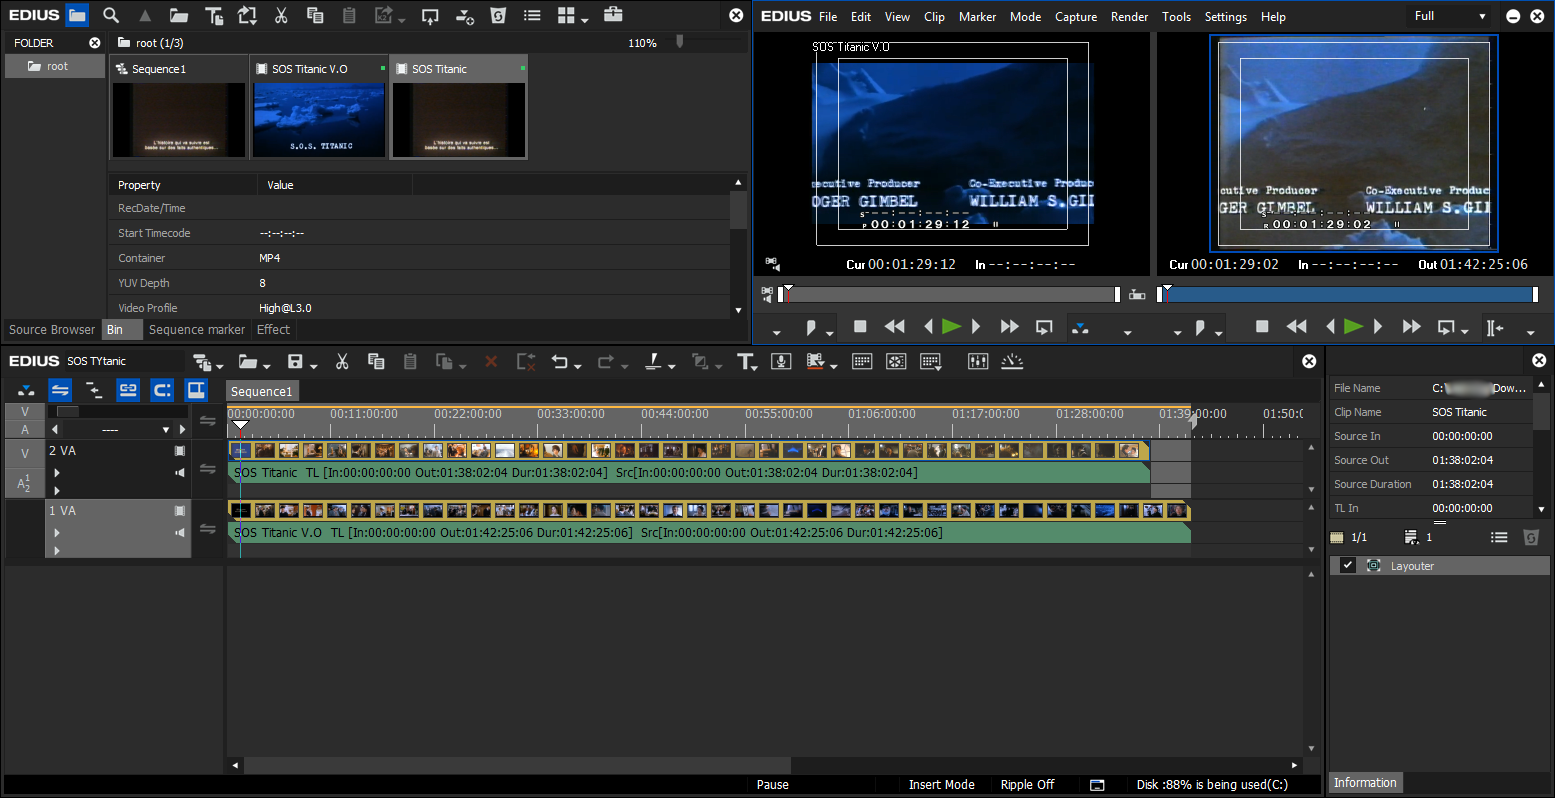Toggle Ripple mode button on timeline
1555x798 pixels.
coord(94,390)
